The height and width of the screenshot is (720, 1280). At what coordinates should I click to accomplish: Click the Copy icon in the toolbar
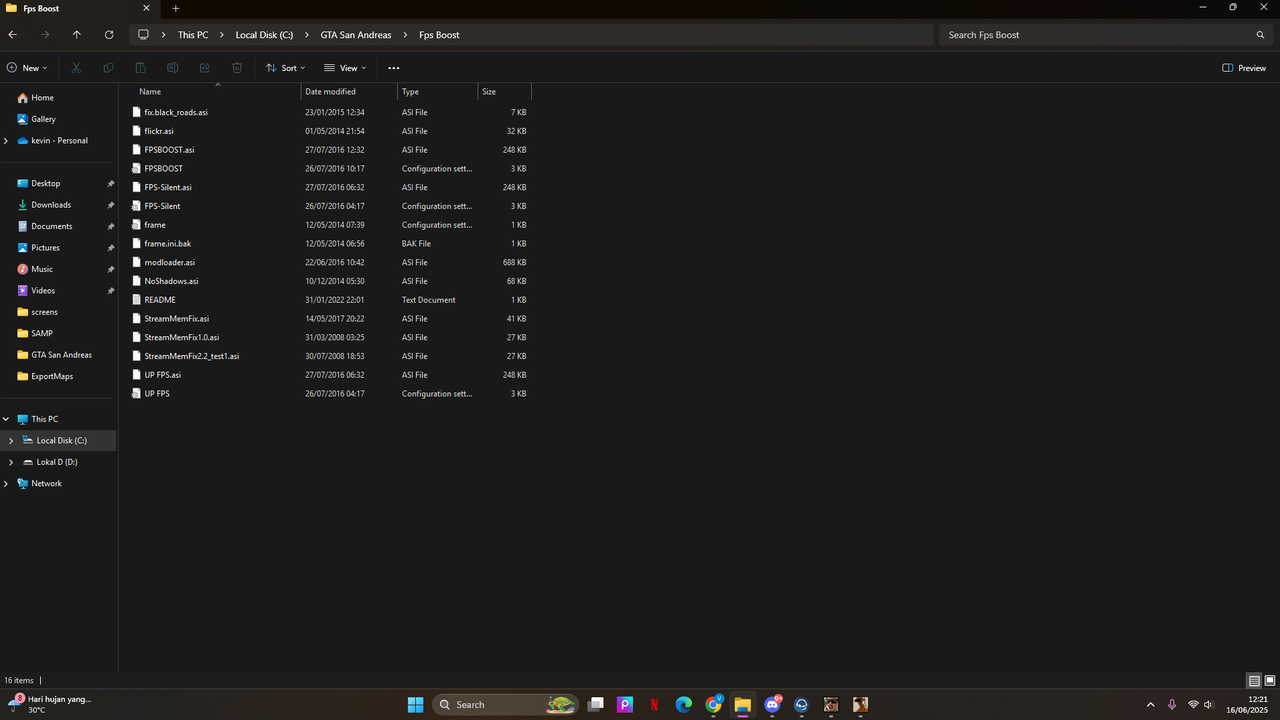tap(108, 68)
